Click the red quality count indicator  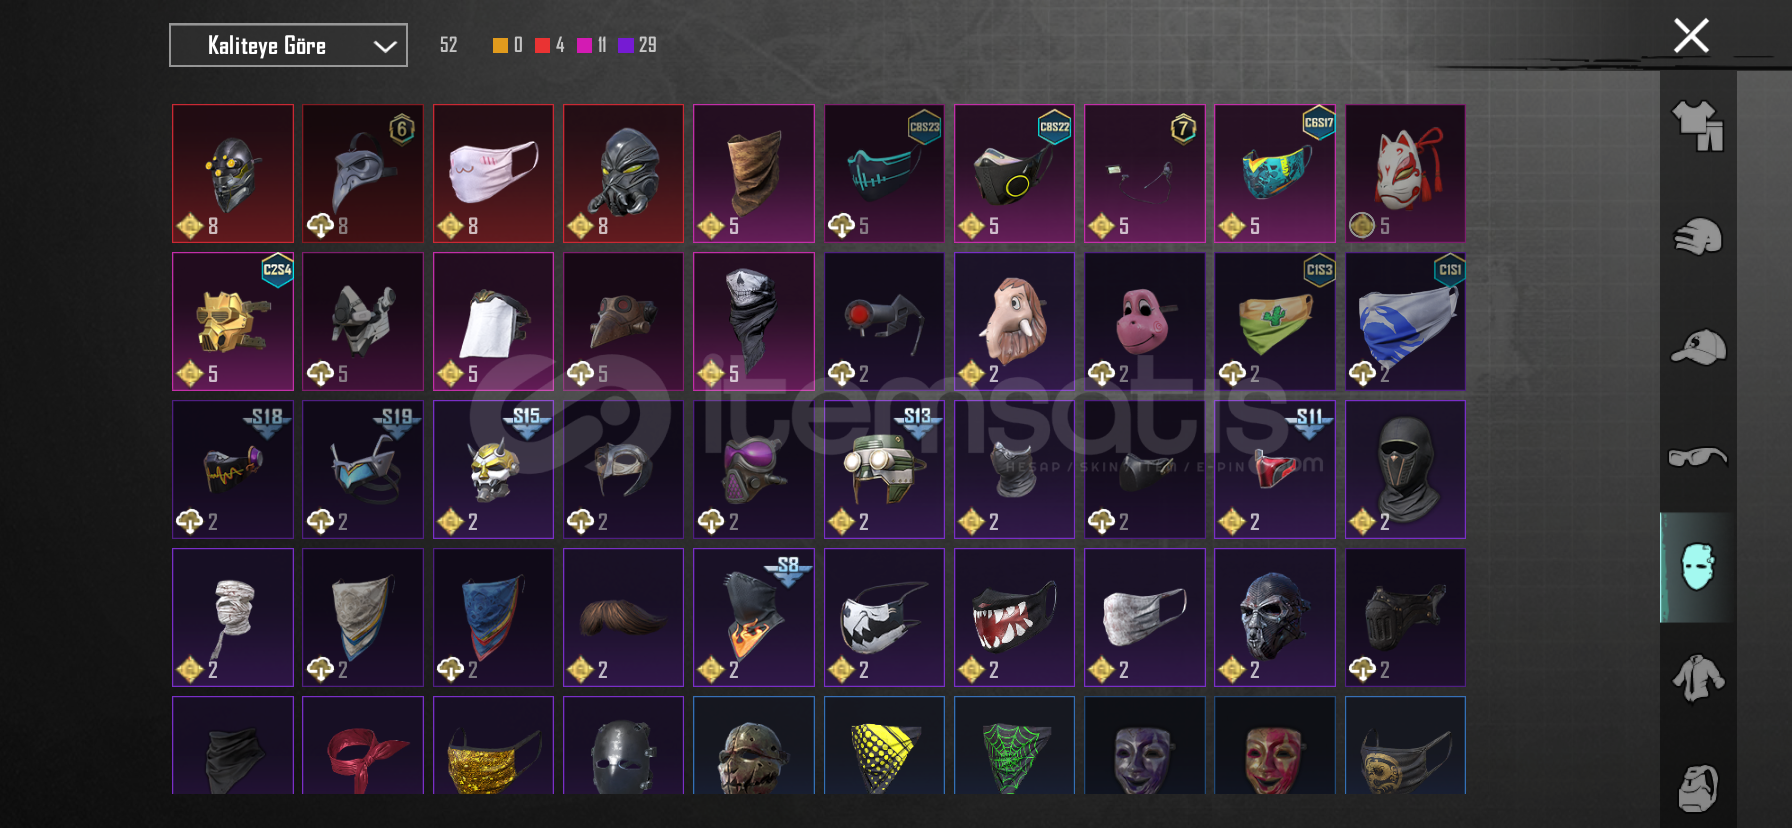point(550,45)
